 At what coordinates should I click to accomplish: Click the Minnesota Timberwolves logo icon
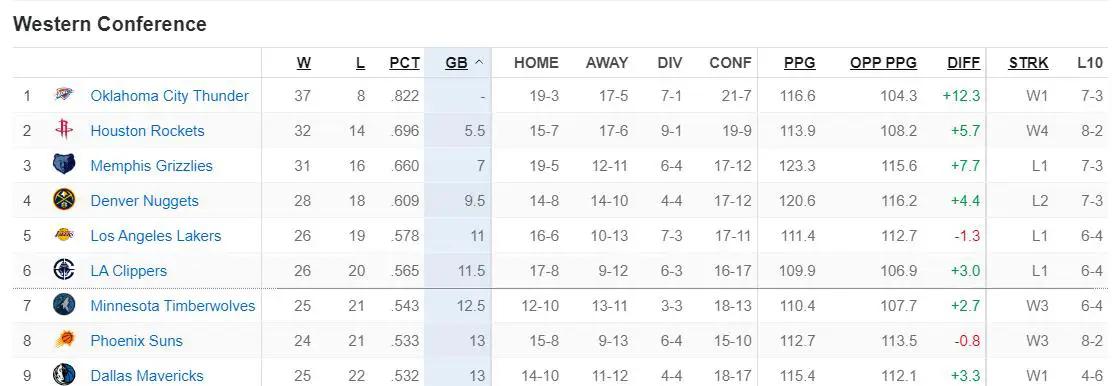click(x=64, y=305)
